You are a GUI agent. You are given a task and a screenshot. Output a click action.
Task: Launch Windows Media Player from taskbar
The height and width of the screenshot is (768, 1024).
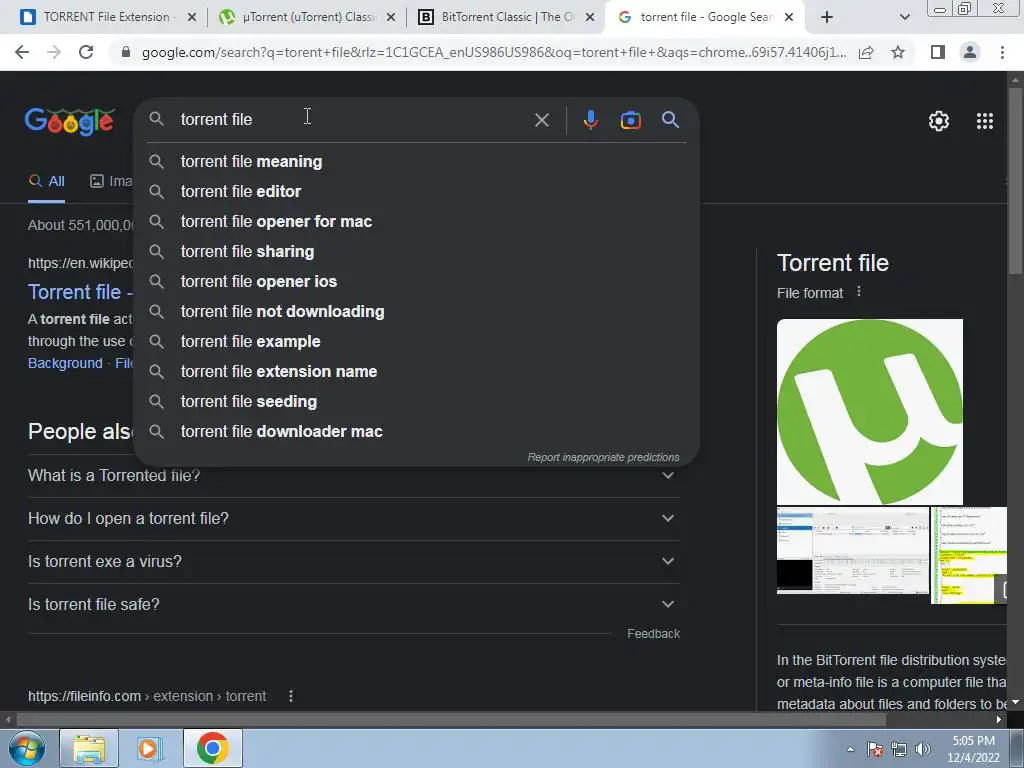click(x=150, y=748)
